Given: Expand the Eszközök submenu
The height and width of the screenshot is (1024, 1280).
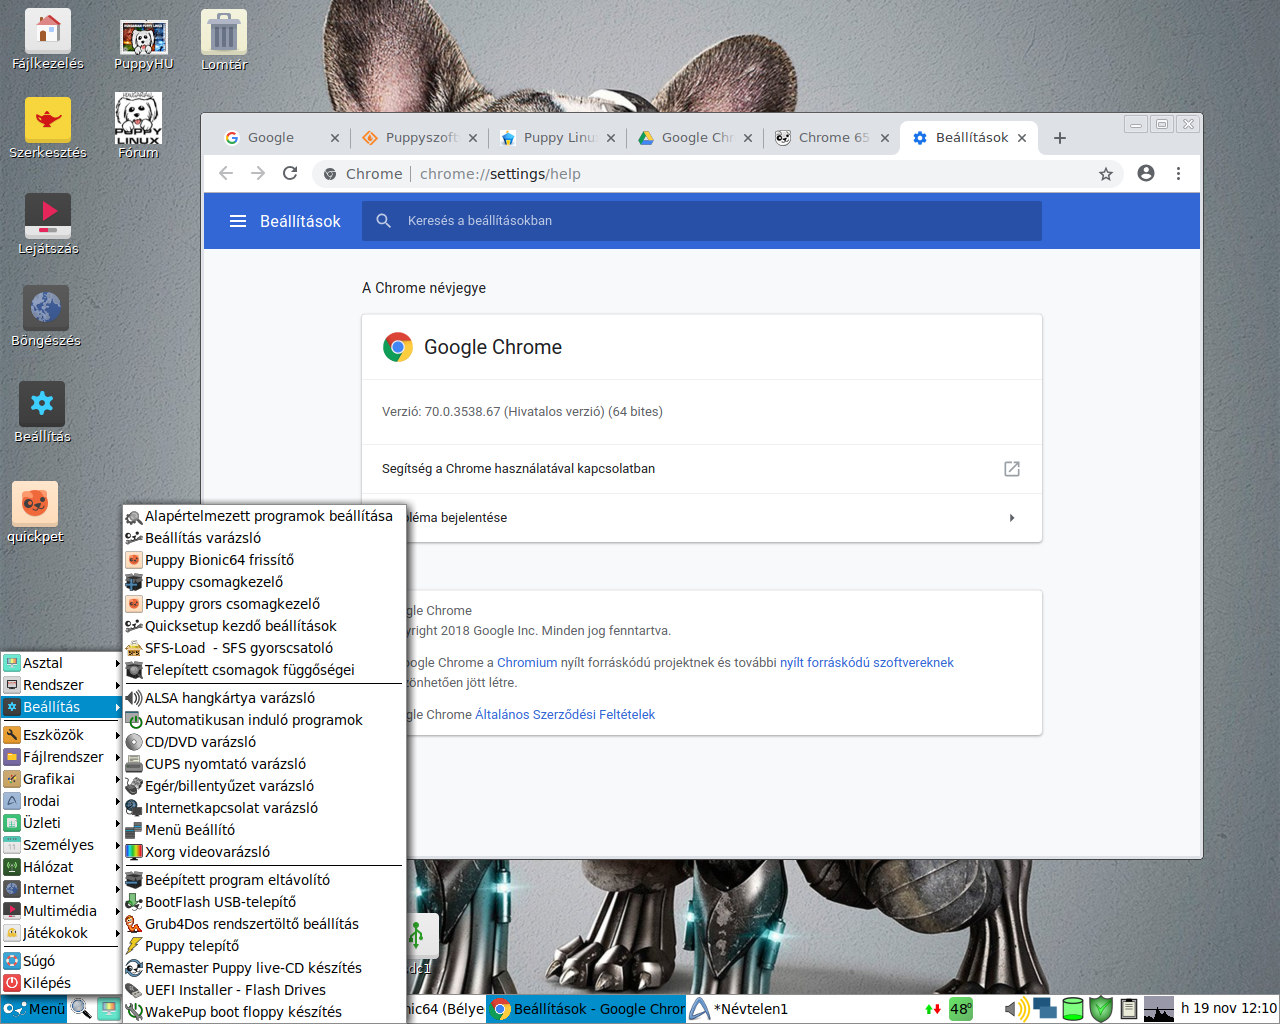Looking at the screenshot, I should click(x=61, y=735).
